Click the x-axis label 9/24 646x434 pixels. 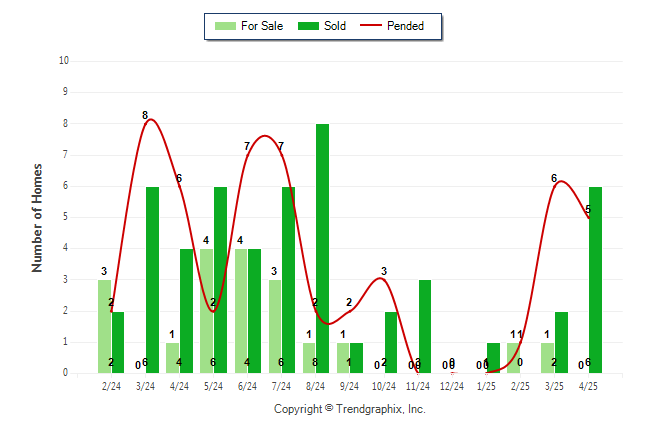[349, 386]
